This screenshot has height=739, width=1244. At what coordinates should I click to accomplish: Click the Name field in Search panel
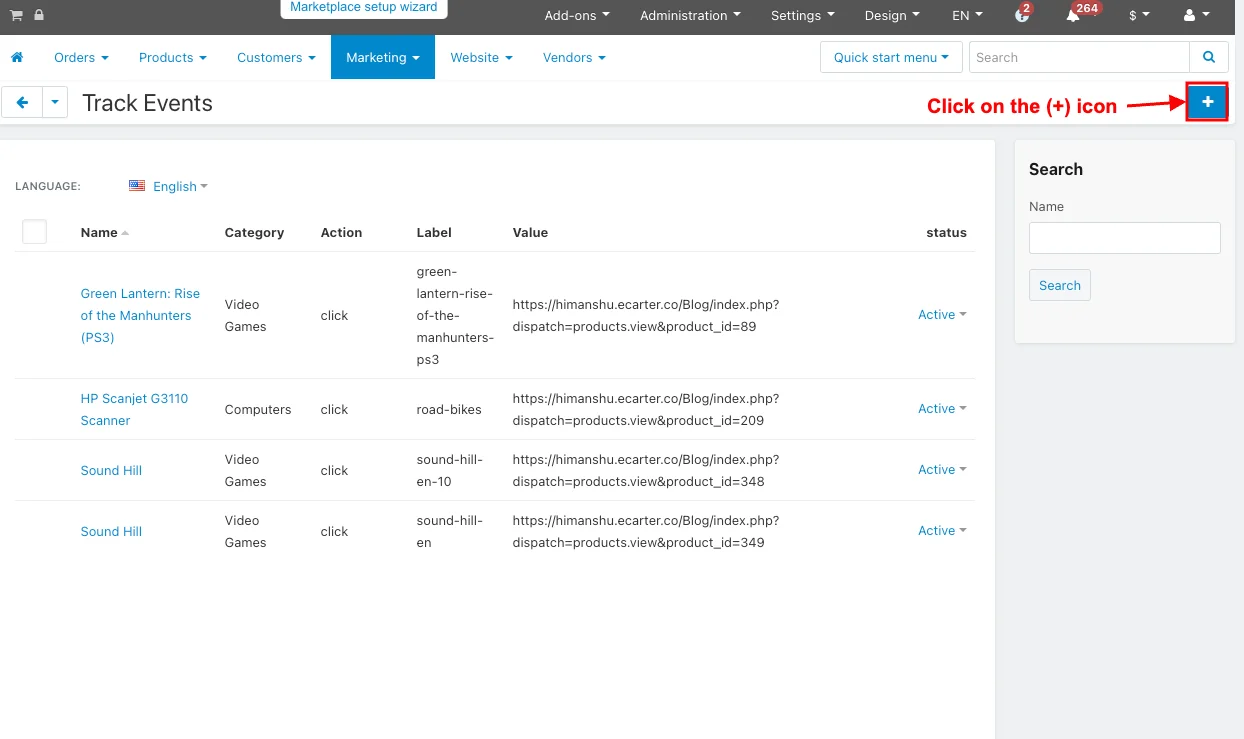[x=1124, y=238]
